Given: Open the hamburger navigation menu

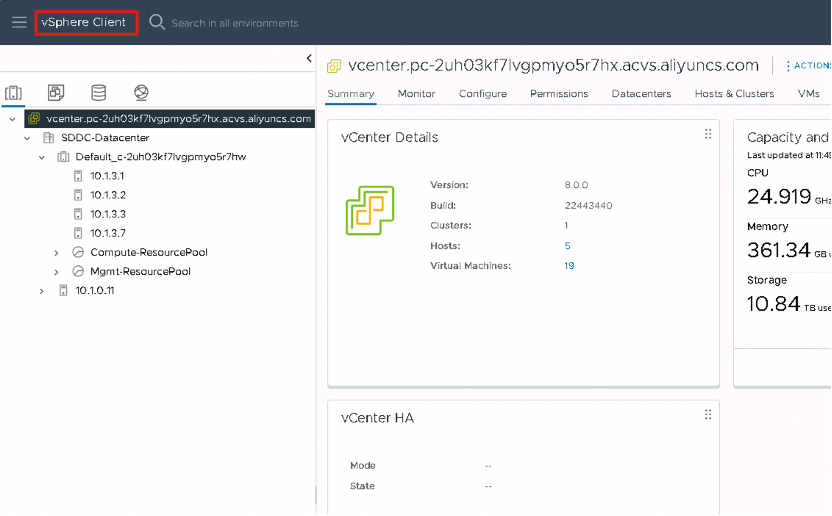Looking at the screenshot, I should (x=19, y=22).
